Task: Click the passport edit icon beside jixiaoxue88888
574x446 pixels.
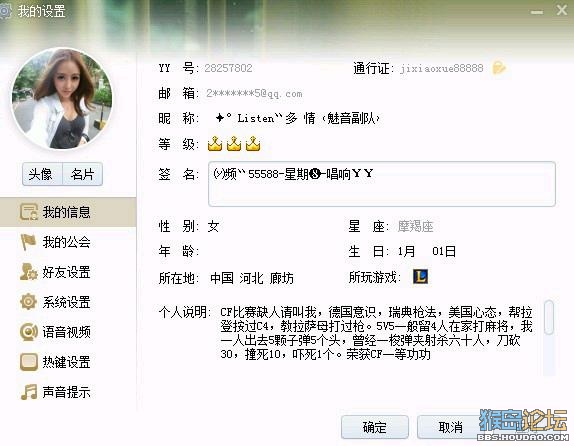Action: (499, 68)
